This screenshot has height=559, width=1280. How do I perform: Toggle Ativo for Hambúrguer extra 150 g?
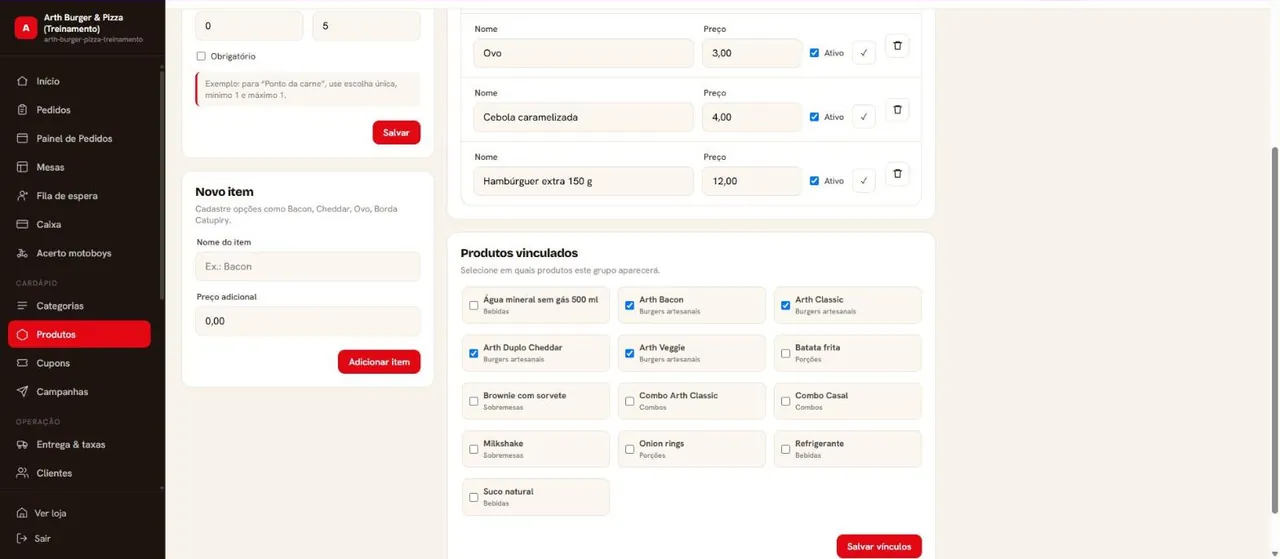pyautogui.click(x=814, y=181)
